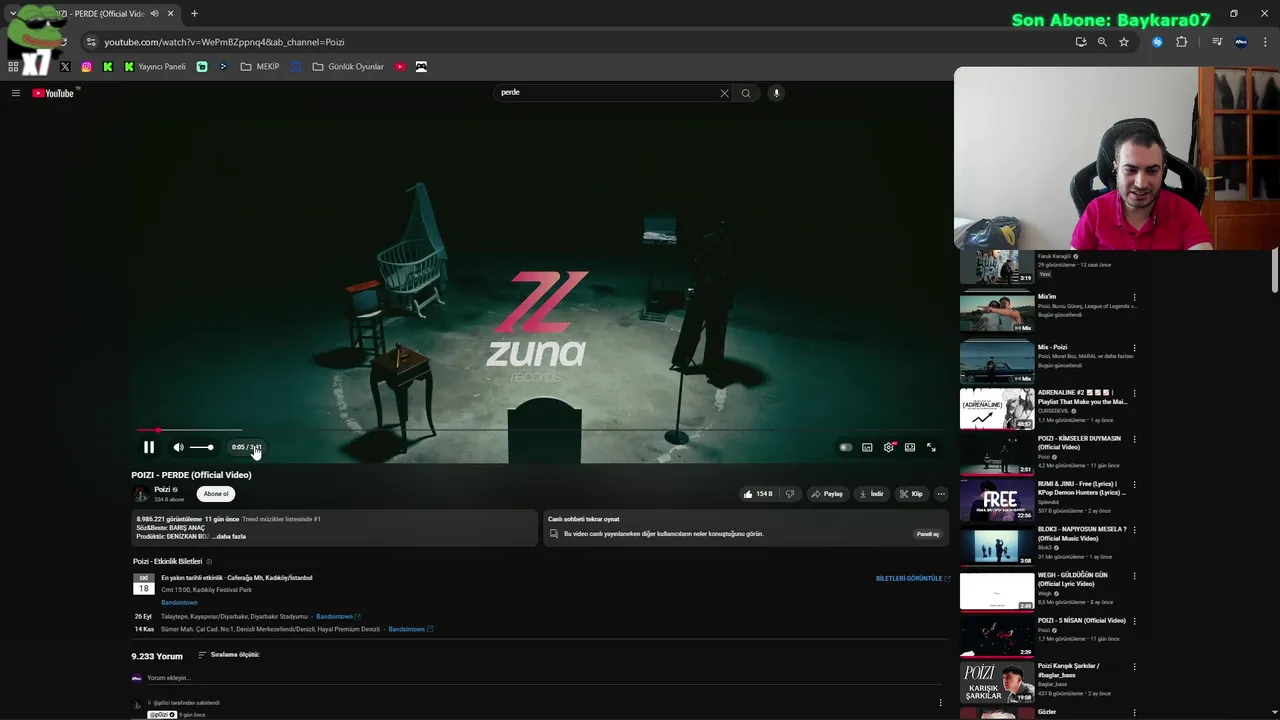Open a new browser tab
Image resolution: width=1280 pixels, height=720 pixels.
(x=194, y=14)
